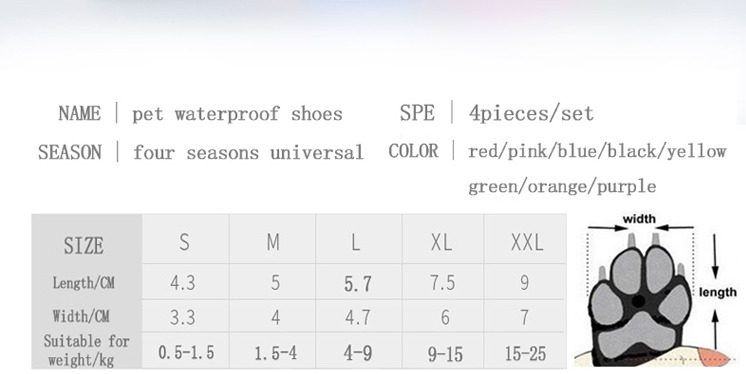Click the '4pieces/set' specification text
The width and height of the screenshot is (746, 374).
531,113
